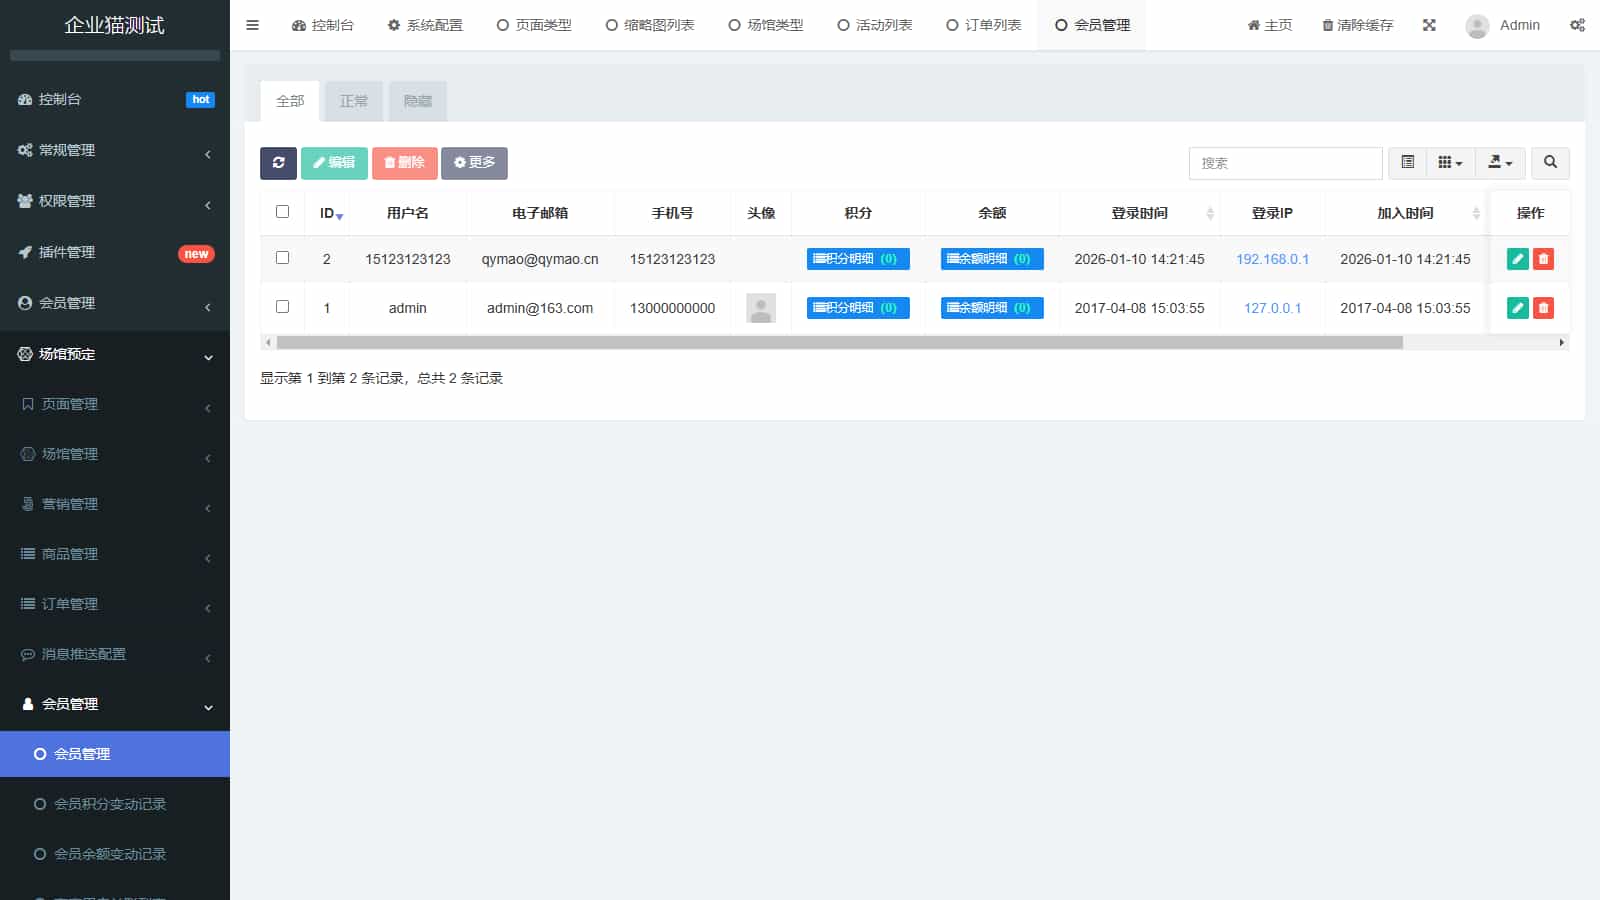Image resolution: width=1600 pixels, height=900 pixels.
Task: Click the red delete icon for user 15123123123
Action: coord(1543,259)
